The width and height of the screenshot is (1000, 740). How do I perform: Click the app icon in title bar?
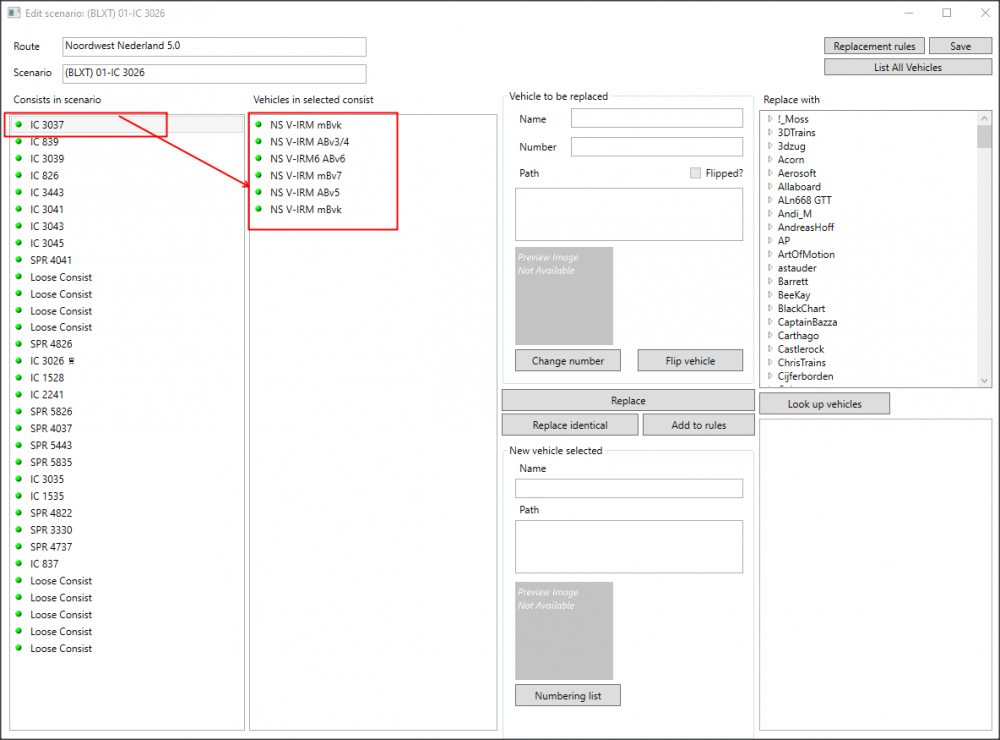coord(13,13)
